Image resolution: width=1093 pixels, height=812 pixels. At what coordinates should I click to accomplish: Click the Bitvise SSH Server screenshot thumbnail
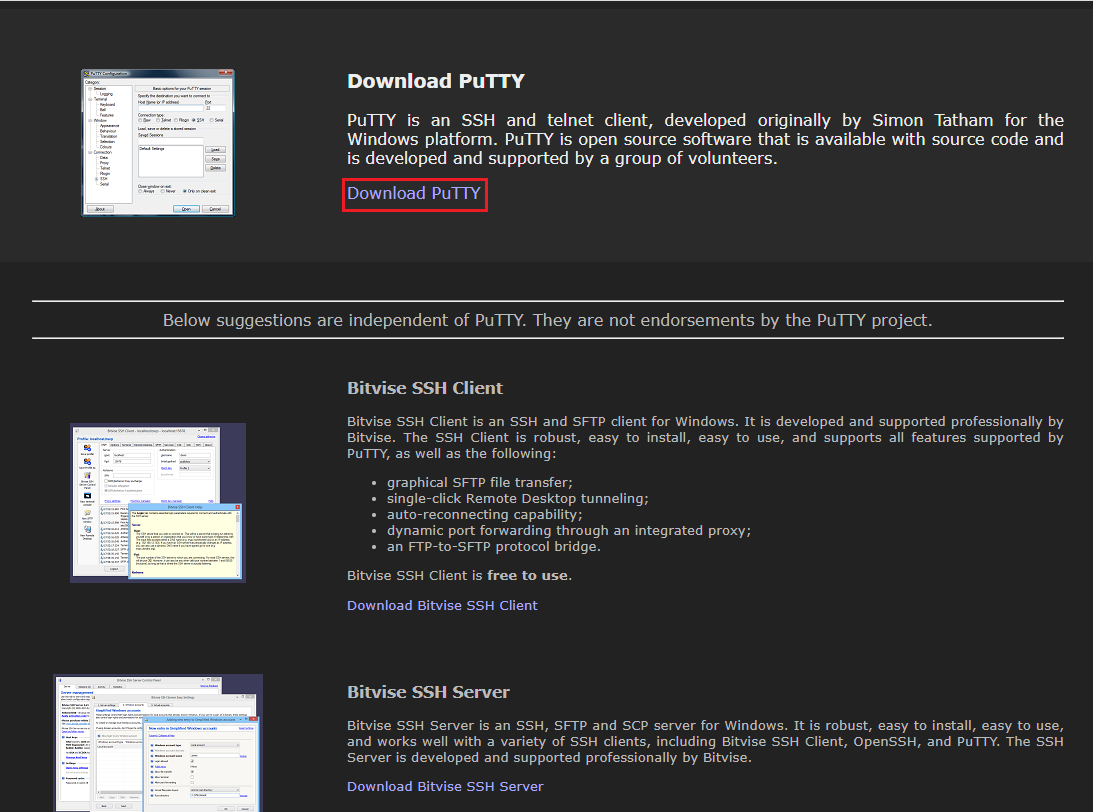pyautogui.click(x=158, y=743)
